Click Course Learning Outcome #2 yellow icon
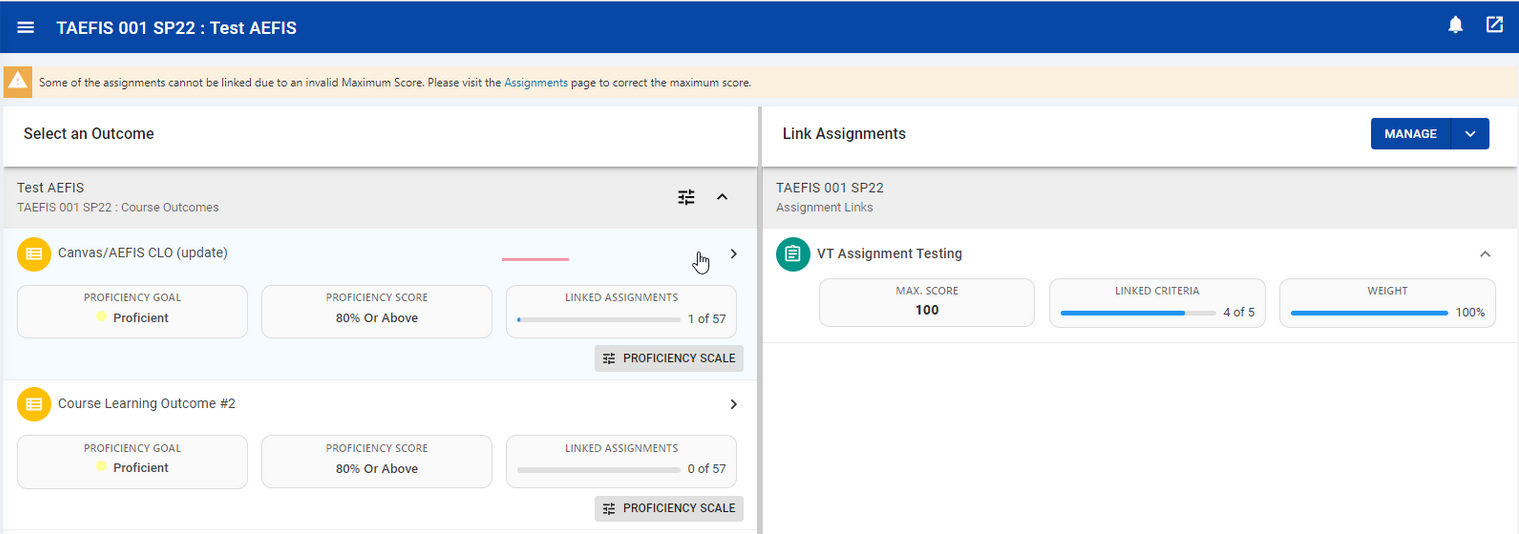The image size is (1519, 534). [x=34, y=404]
